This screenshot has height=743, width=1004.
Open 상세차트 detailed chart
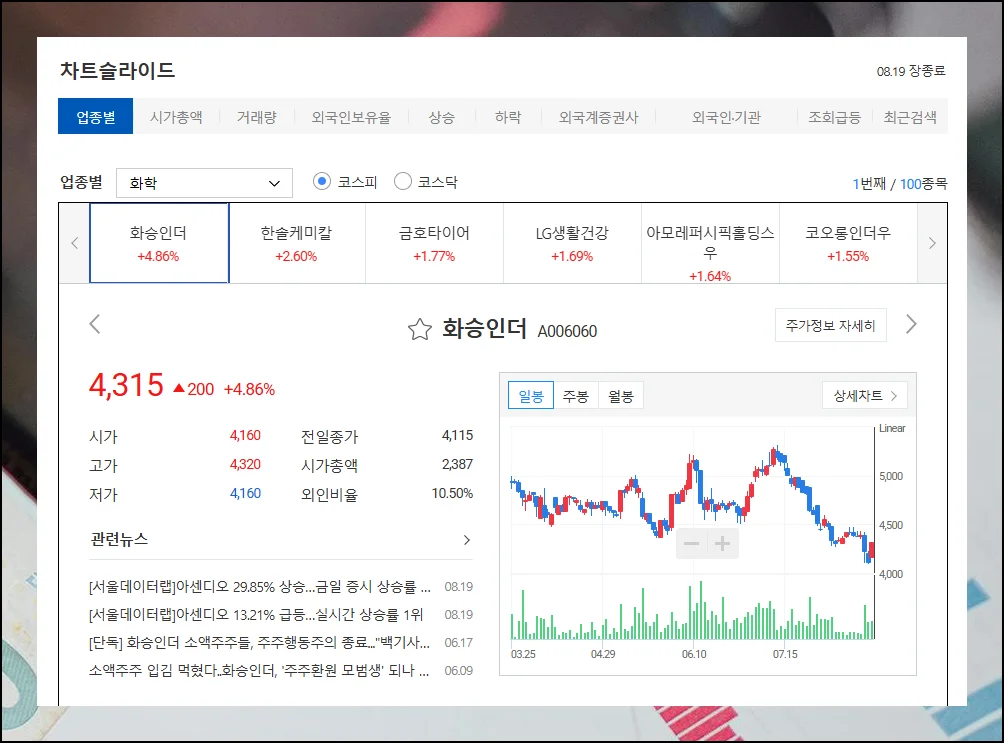coord(864,396)
